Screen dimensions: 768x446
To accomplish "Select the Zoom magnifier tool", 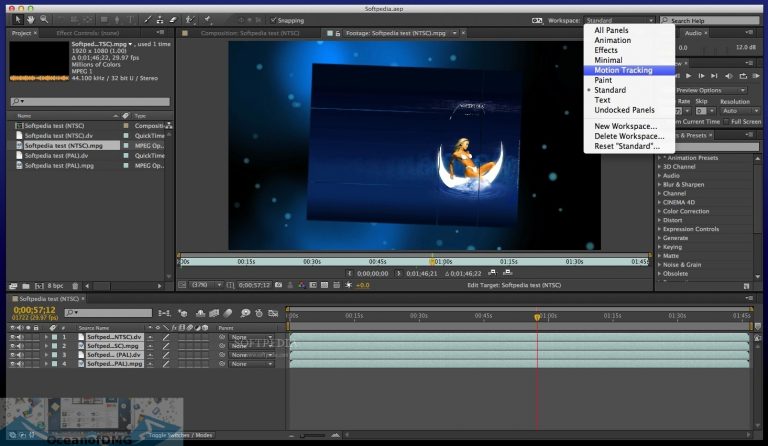I will (x=44, y=20).
